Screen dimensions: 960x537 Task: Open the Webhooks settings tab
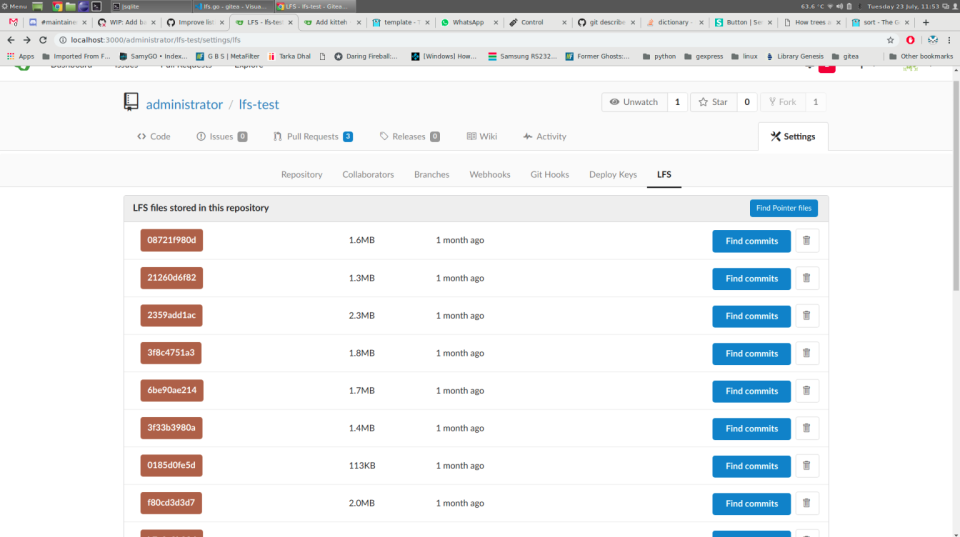(489, 174)
